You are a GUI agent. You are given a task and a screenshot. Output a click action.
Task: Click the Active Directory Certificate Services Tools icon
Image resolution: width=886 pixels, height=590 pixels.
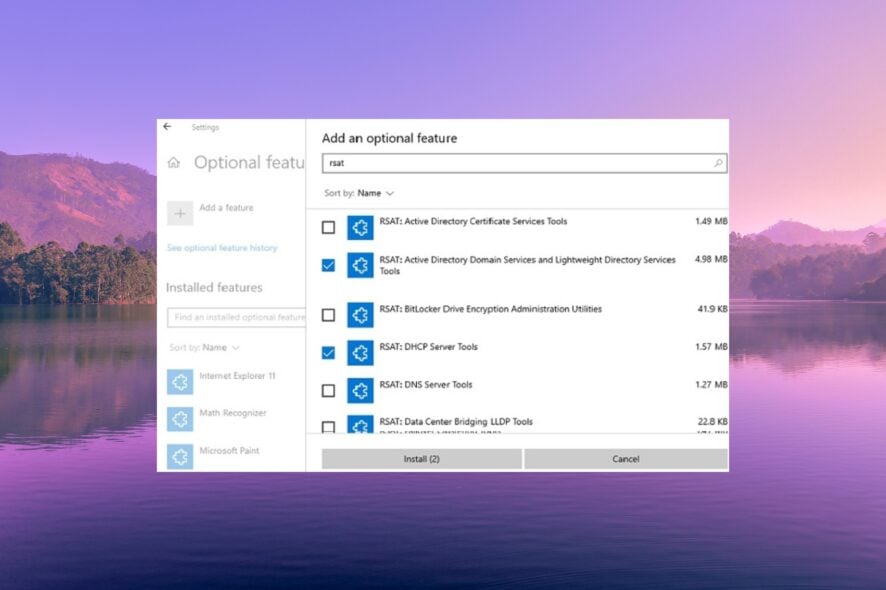[361, 228]
